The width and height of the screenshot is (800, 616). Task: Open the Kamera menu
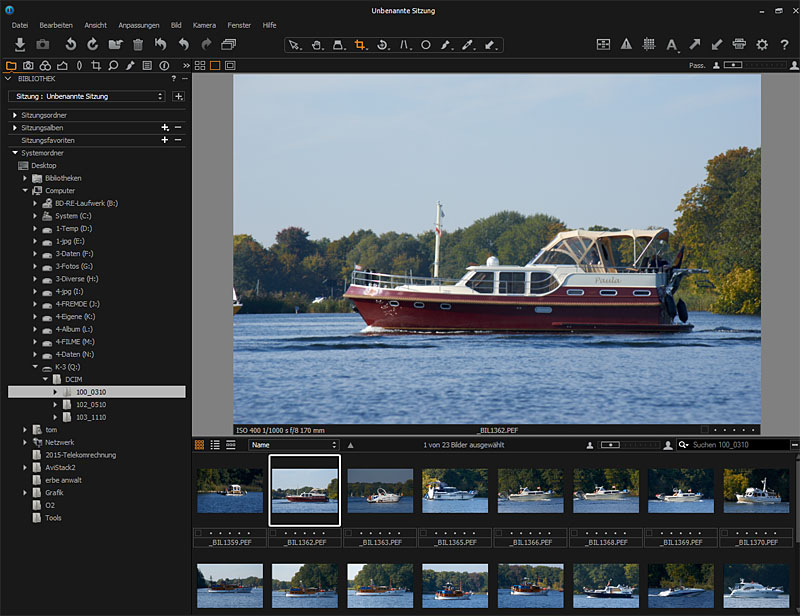(204, 24)
